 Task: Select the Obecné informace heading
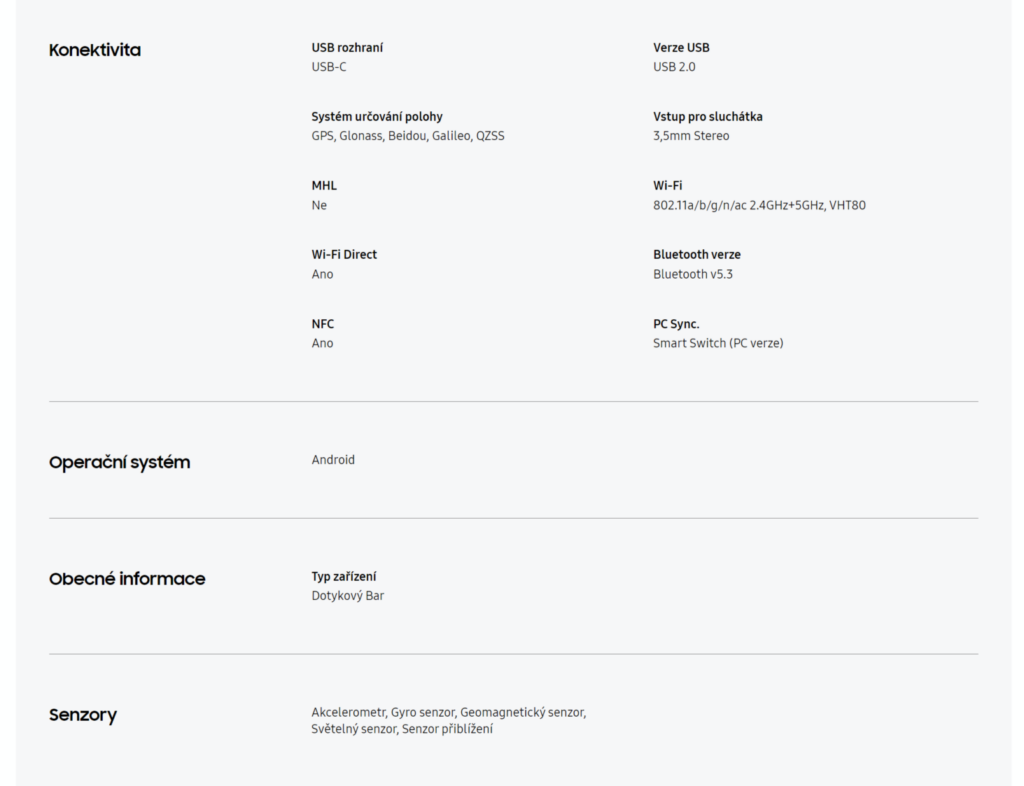pyautogui.click(x=127, y=579)
